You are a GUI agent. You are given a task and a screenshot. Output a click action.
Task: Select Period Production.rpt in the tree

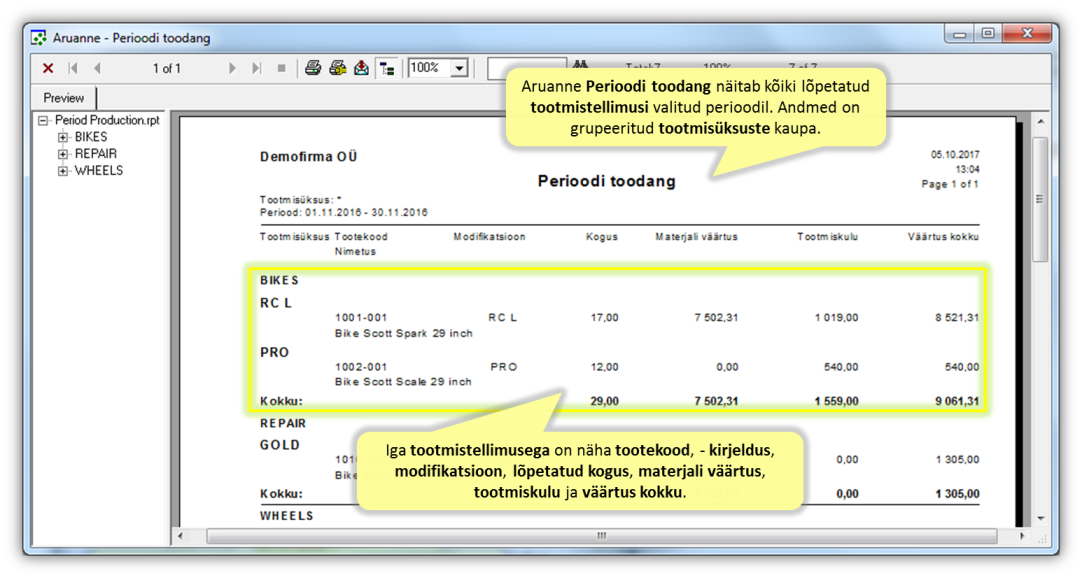[107, 120]
